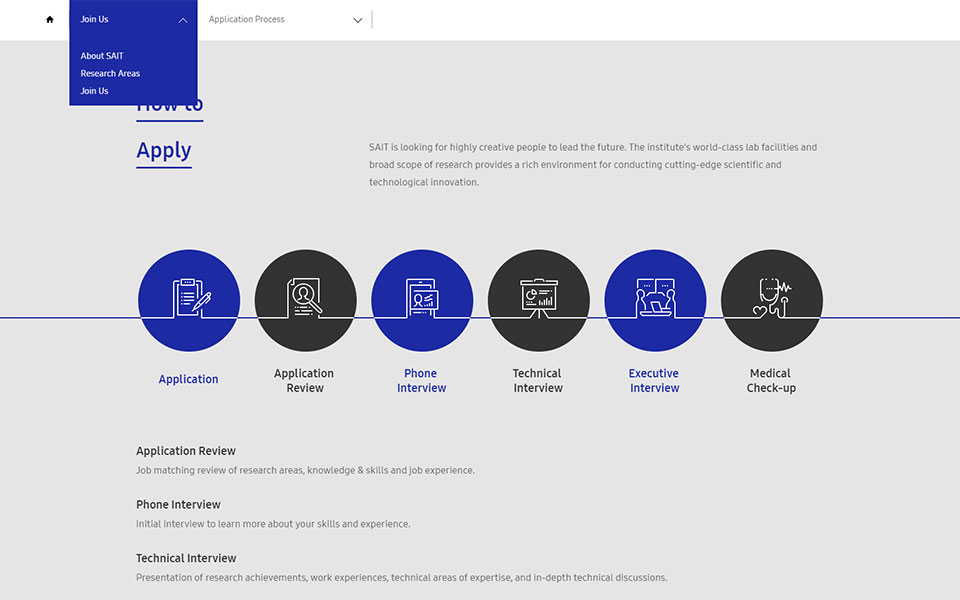Pick Join Us entry in dropdown list
Screen dimensions: 960x600
[95, 91]
